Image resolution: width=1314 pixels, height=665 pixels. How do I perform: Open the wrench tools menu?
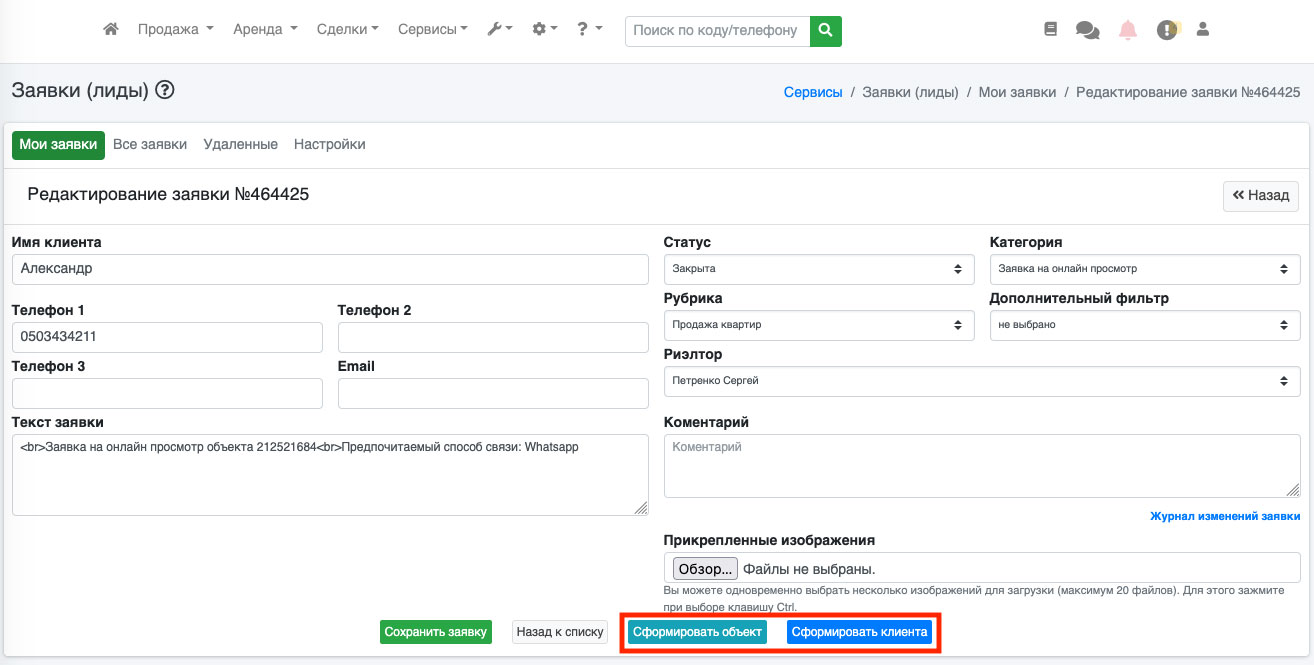tap(499, 30)
